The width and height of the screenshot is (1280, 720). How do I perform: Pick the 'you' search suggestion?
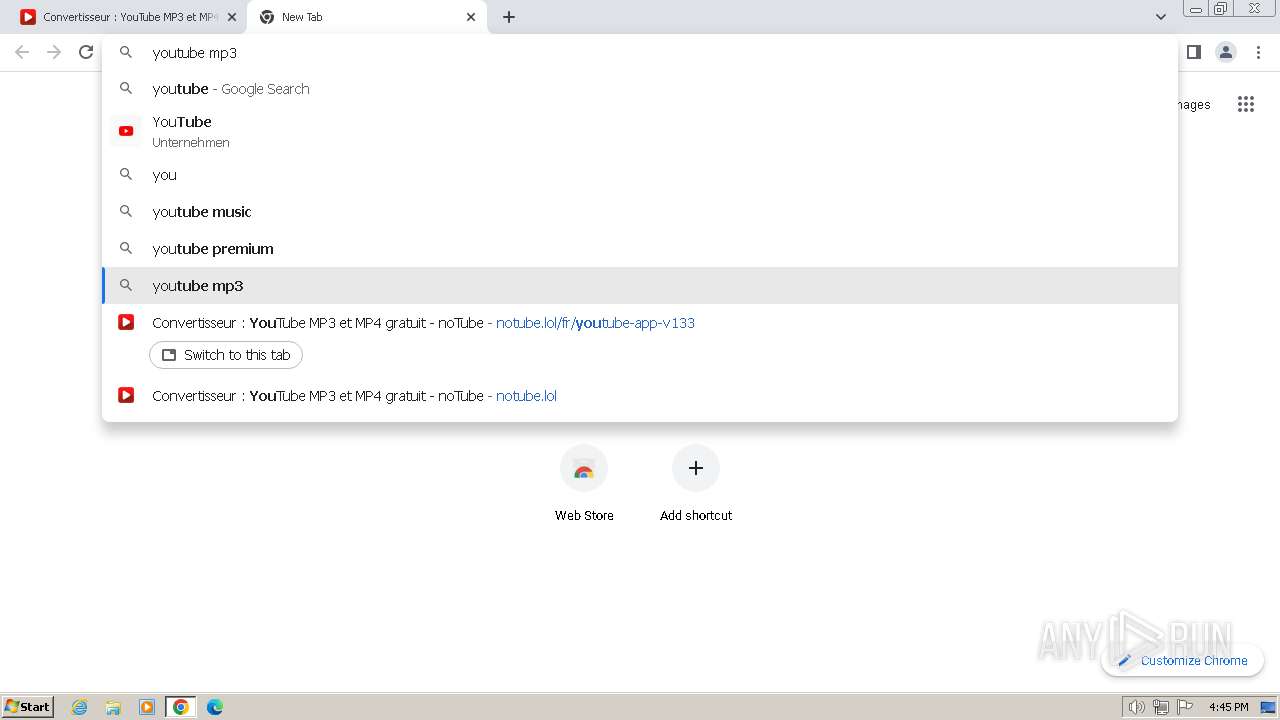click(640, 175)
